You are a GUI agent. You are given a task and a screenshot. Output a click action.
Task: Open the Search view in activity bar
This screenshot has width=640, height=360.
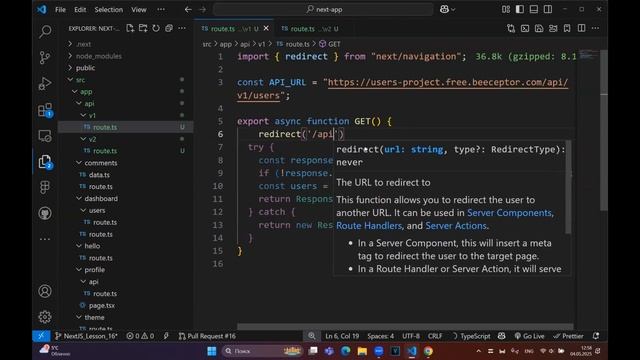tap(45, 31)
